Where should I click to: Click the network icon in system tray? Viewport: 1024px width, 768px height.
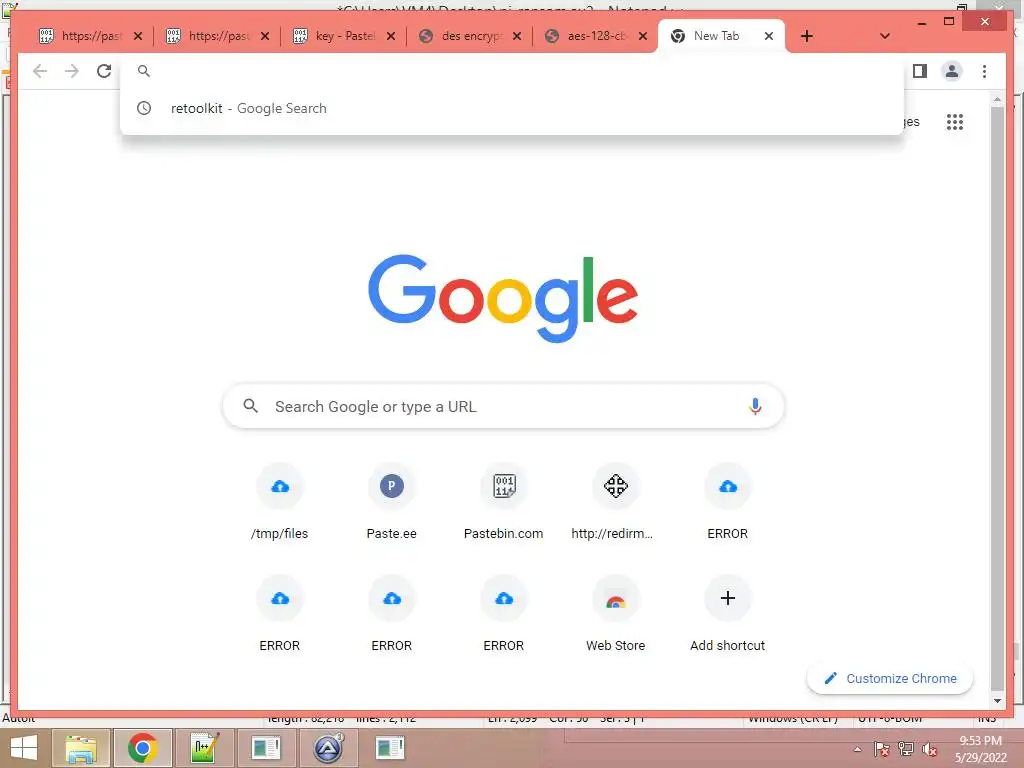click(905, 749)
